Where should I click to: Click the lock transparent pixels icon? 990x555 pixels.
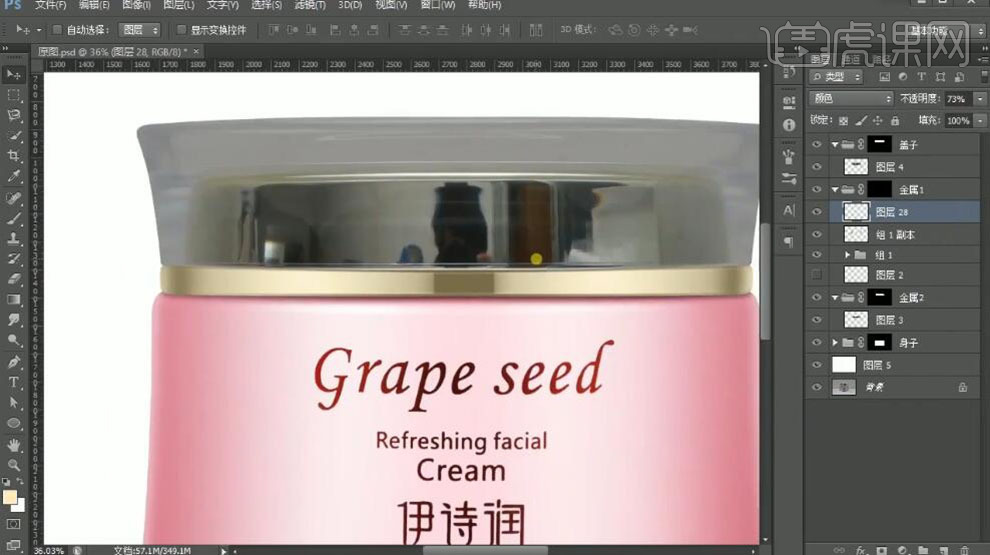(844, 121)
